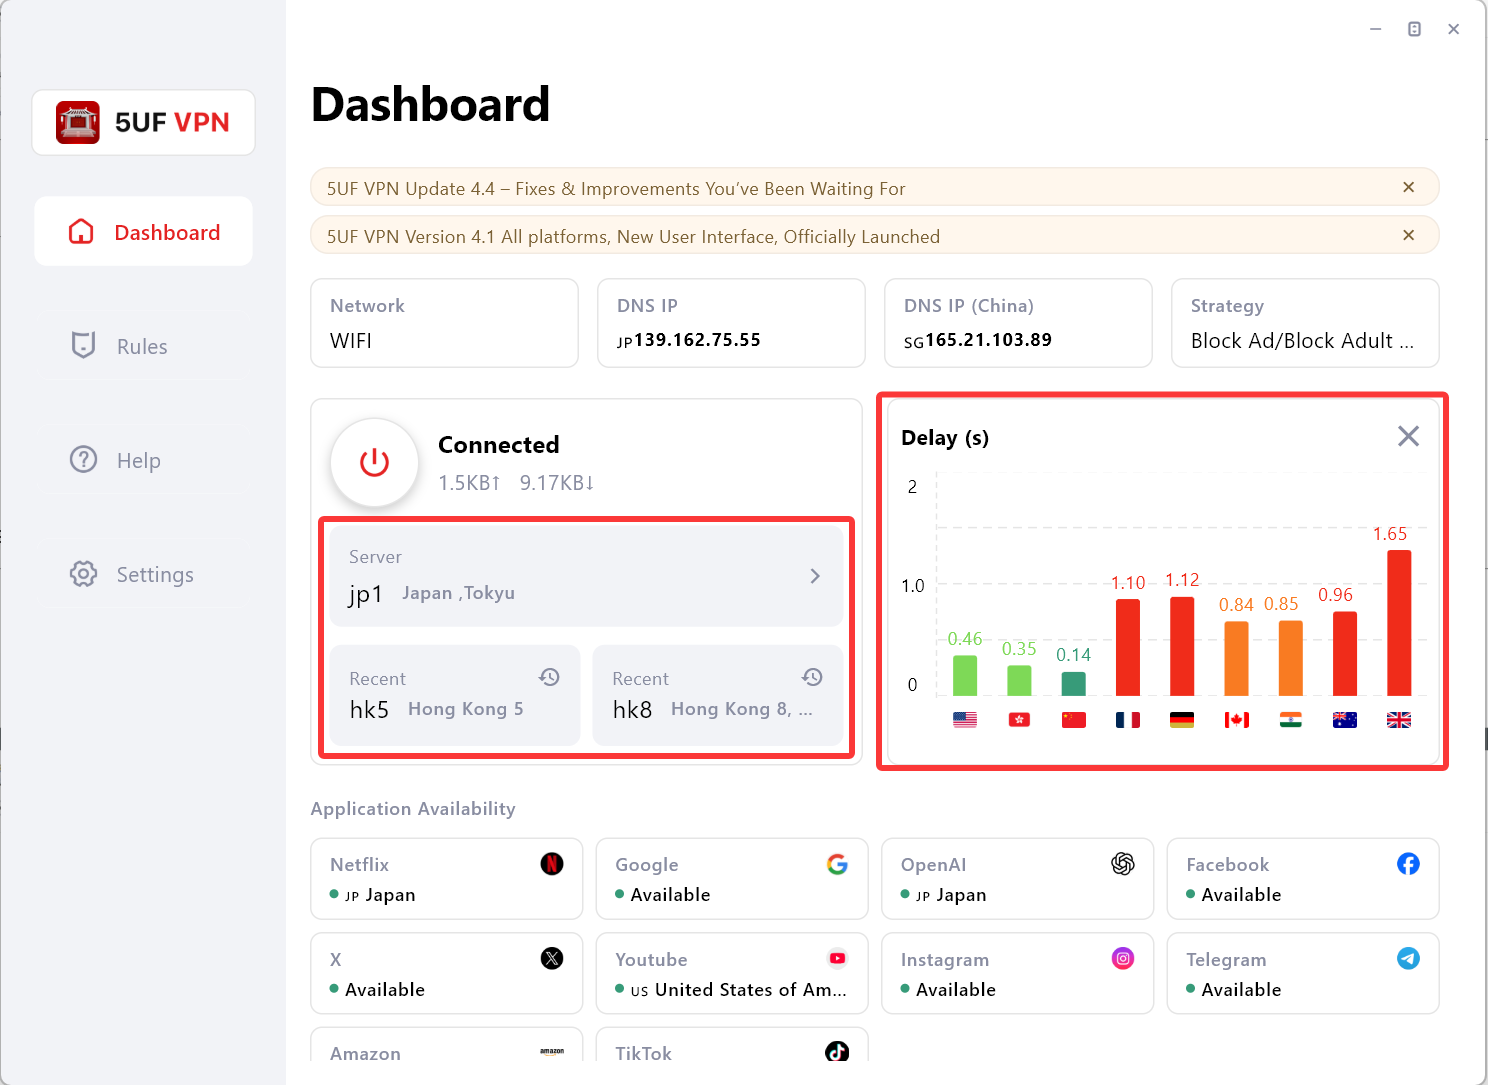Select recent server hk8 Hong Kong 8
The height and width of the screenshot is (1085, 1488).
pos(717,695)
